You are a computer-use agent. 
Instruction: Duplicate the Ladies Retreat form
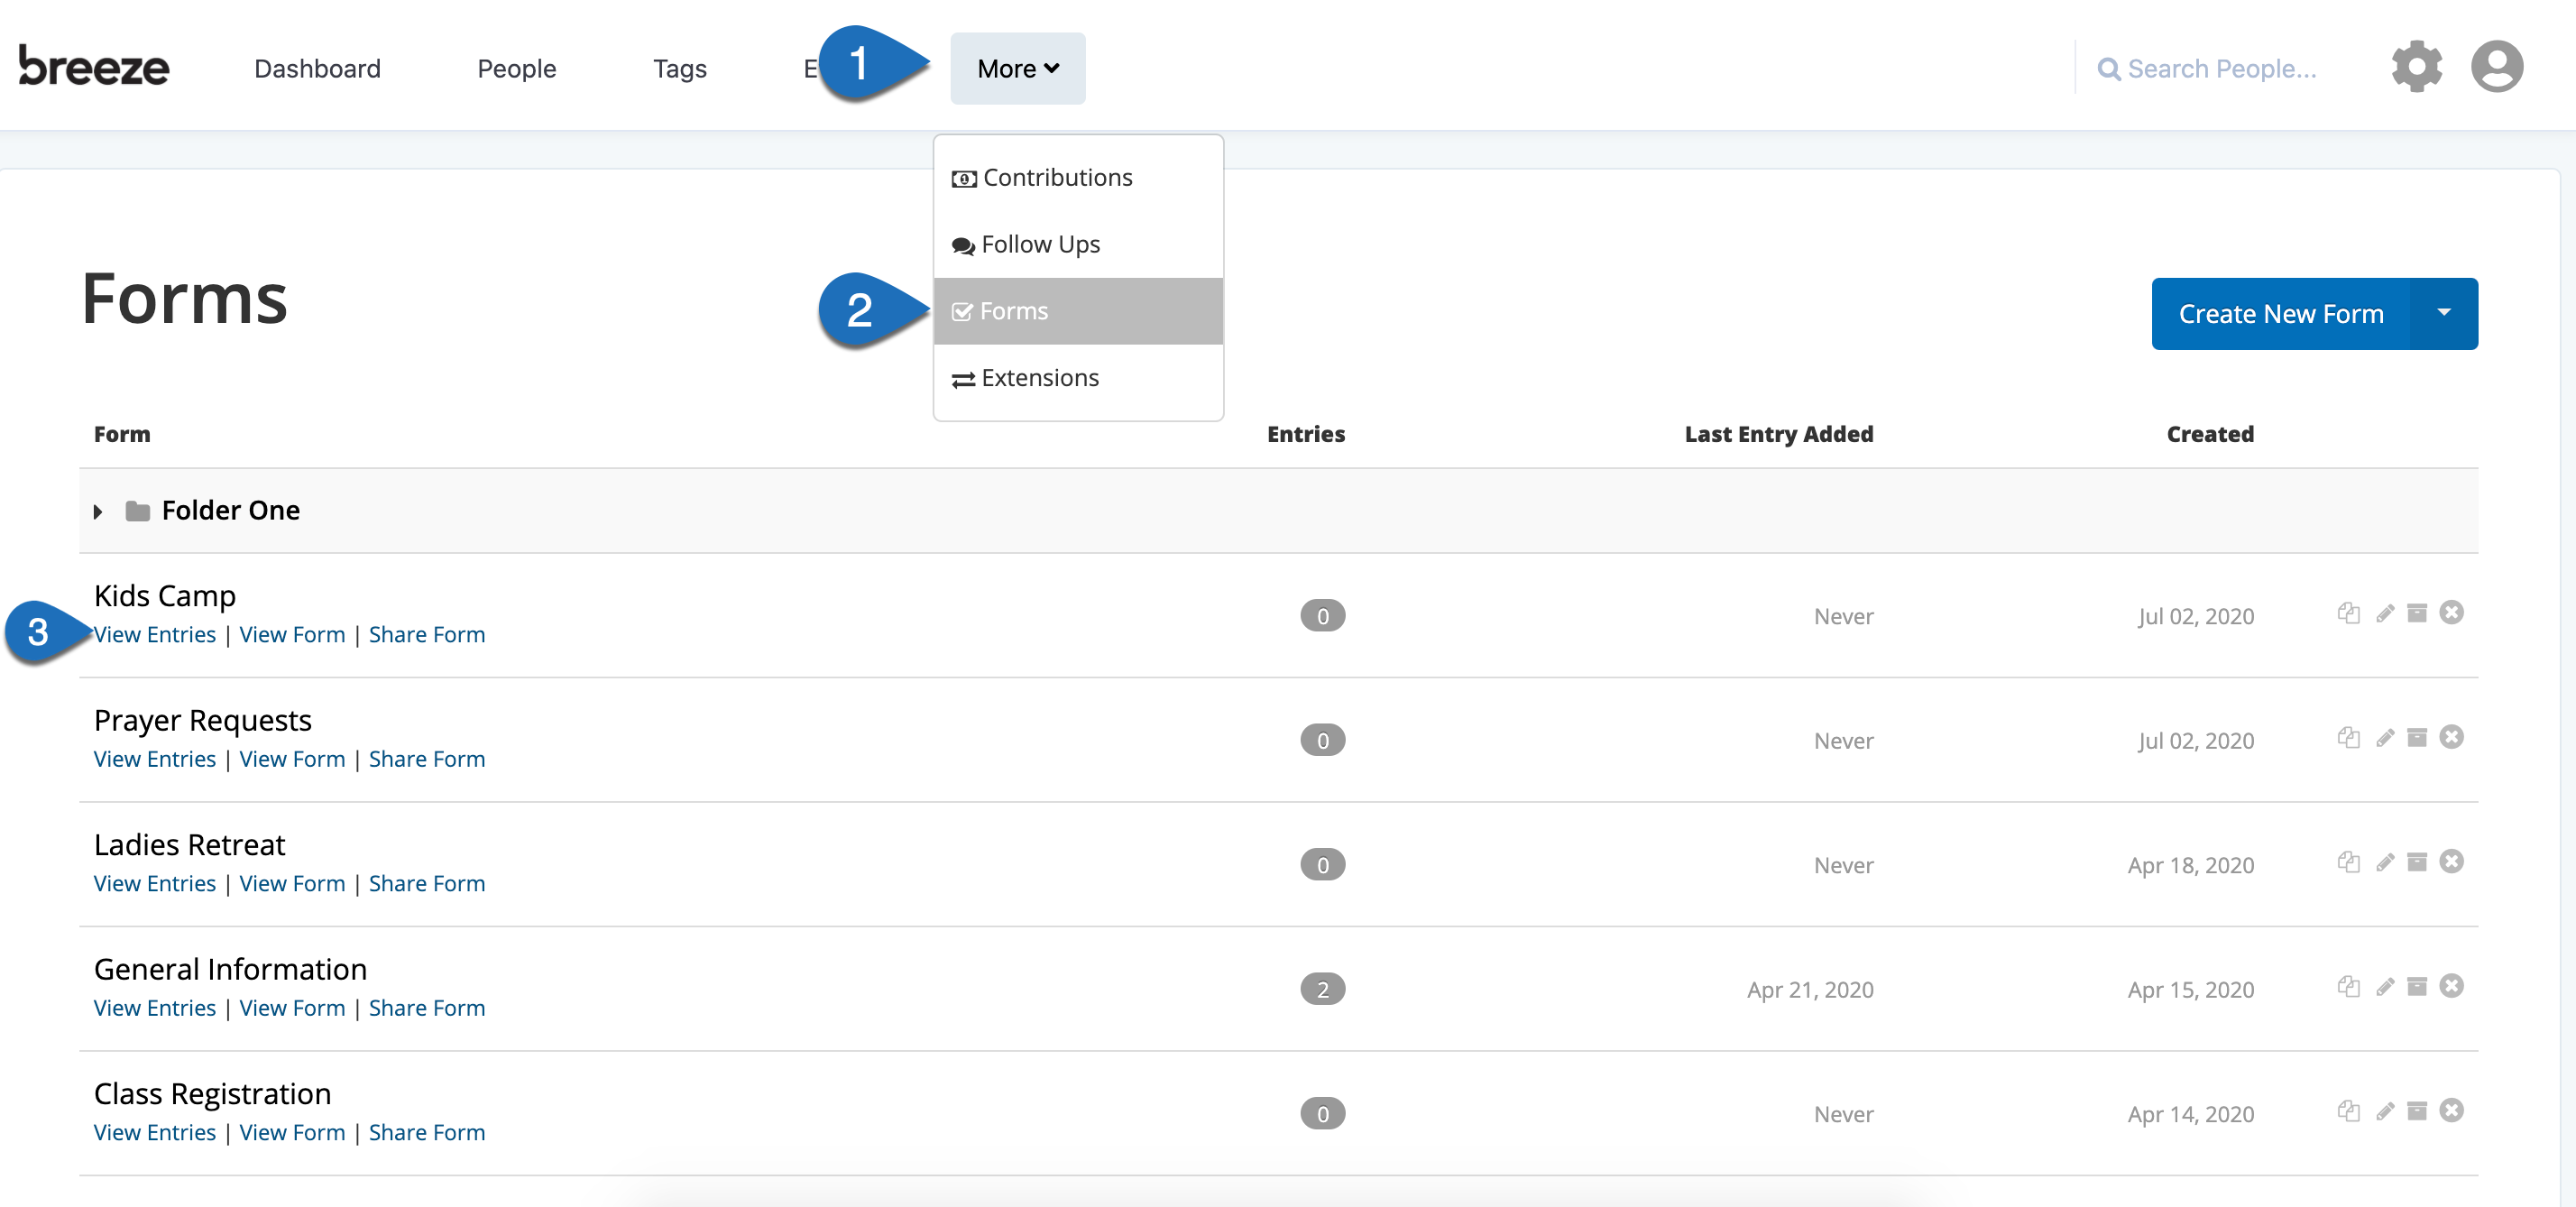pyautogui.click(x=2349, y=862)
